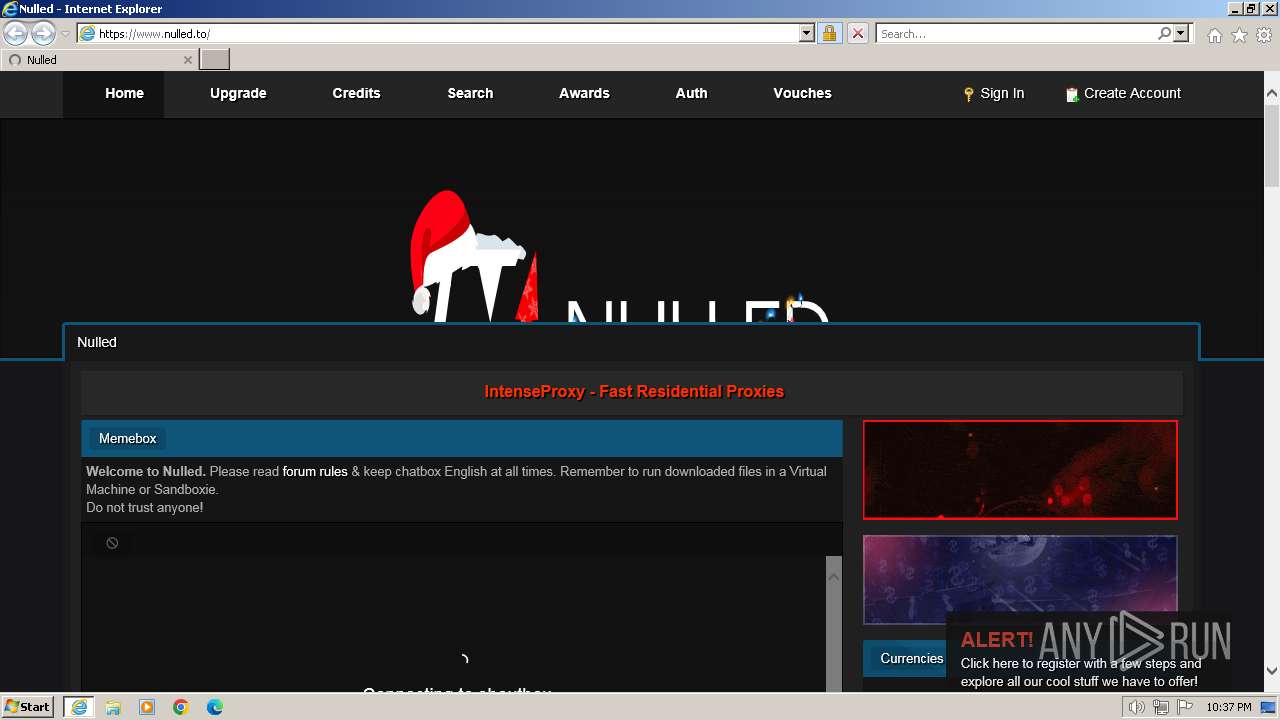Click the purple dollar banner advertisement
The height and width of the screenshot is (720, 1280).
(1020, 580)
